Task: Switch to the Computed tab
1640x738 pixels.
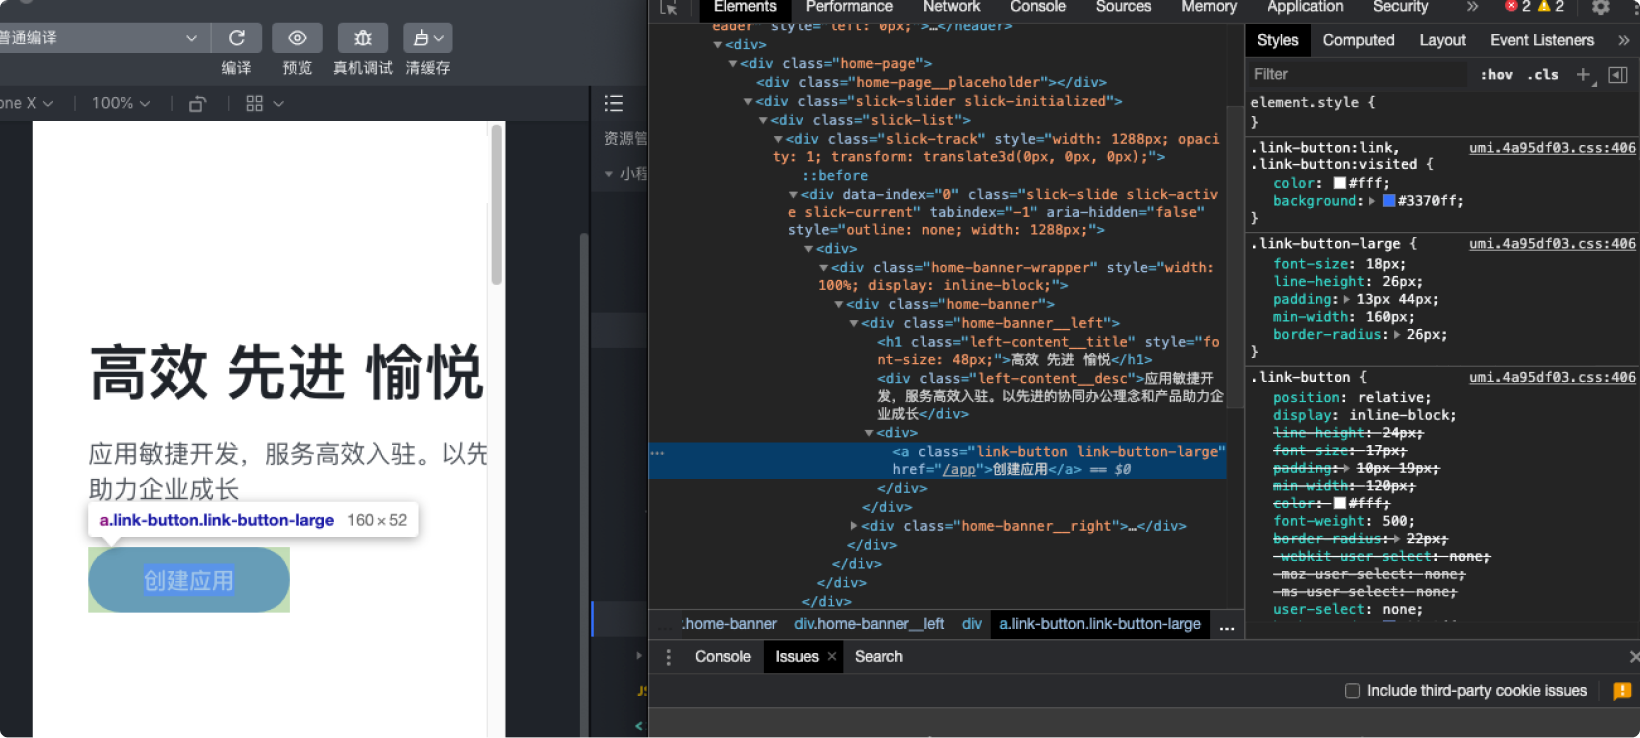Action: click(x=1357, y=40)
